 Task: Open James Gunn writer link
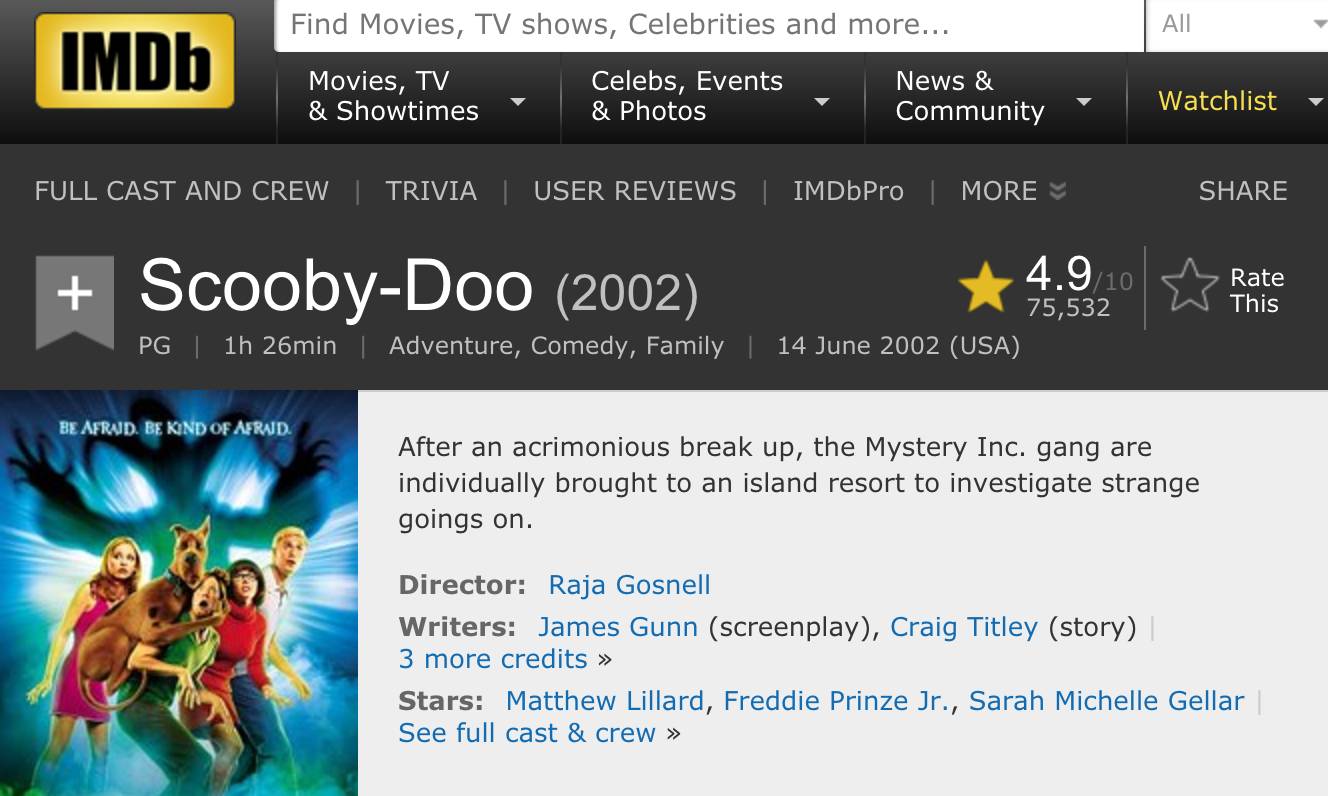click(617, 627)
